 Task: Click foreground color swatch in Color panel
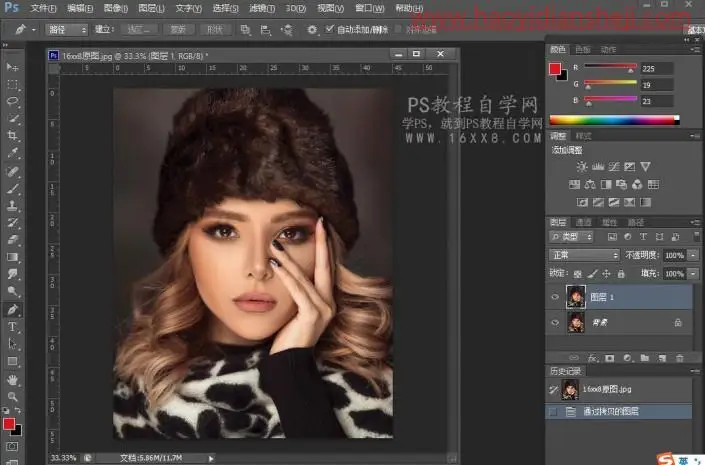tap(554, 69)
